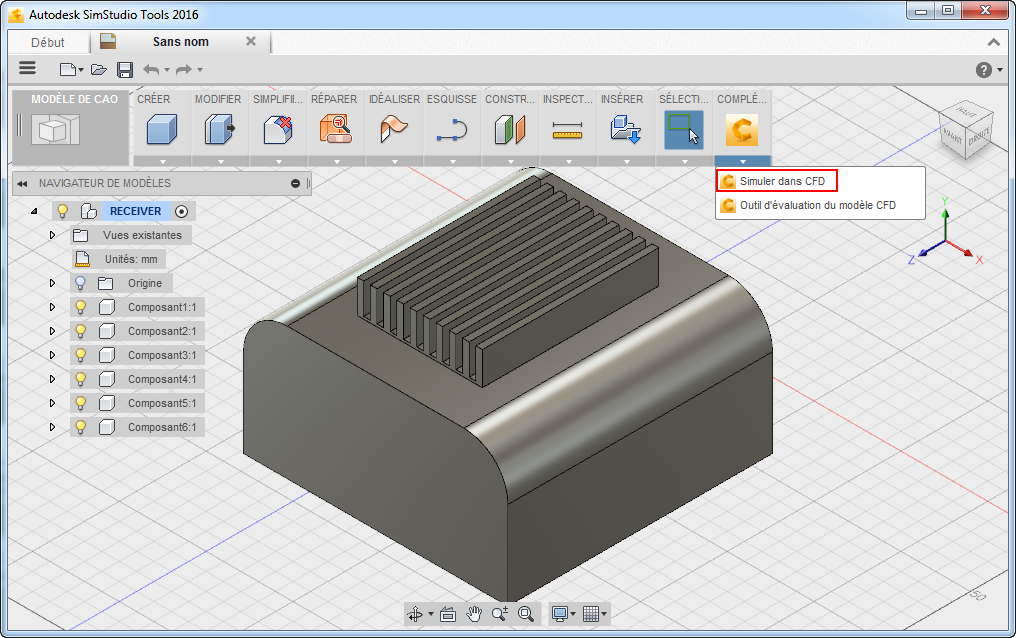
Task: Open the INSPECTER dropdown arrow
Action: [568, 161]
